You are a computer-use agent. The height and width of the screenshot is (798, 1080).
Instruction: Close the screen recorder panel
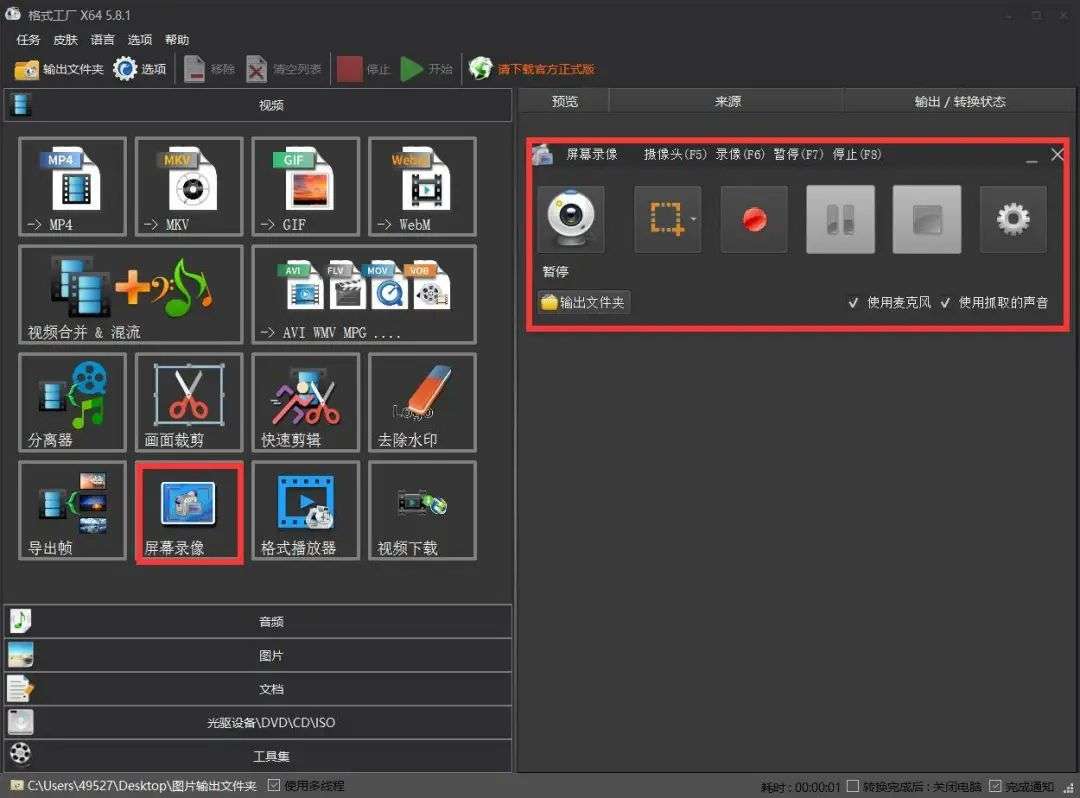1057,155
